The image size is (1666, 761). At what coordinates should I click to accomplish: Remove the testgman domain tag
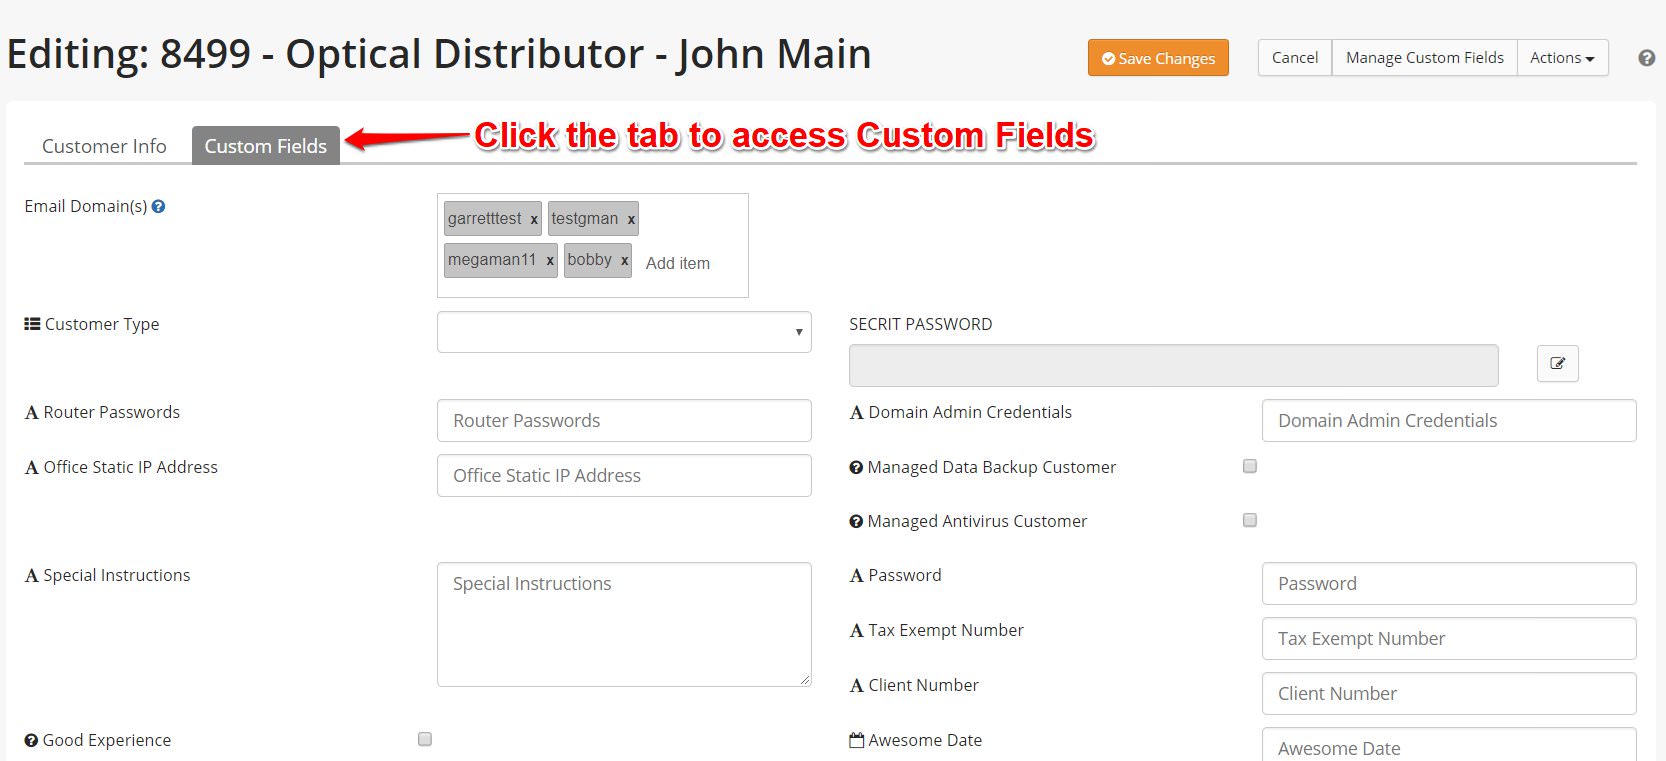coord(631,219)
